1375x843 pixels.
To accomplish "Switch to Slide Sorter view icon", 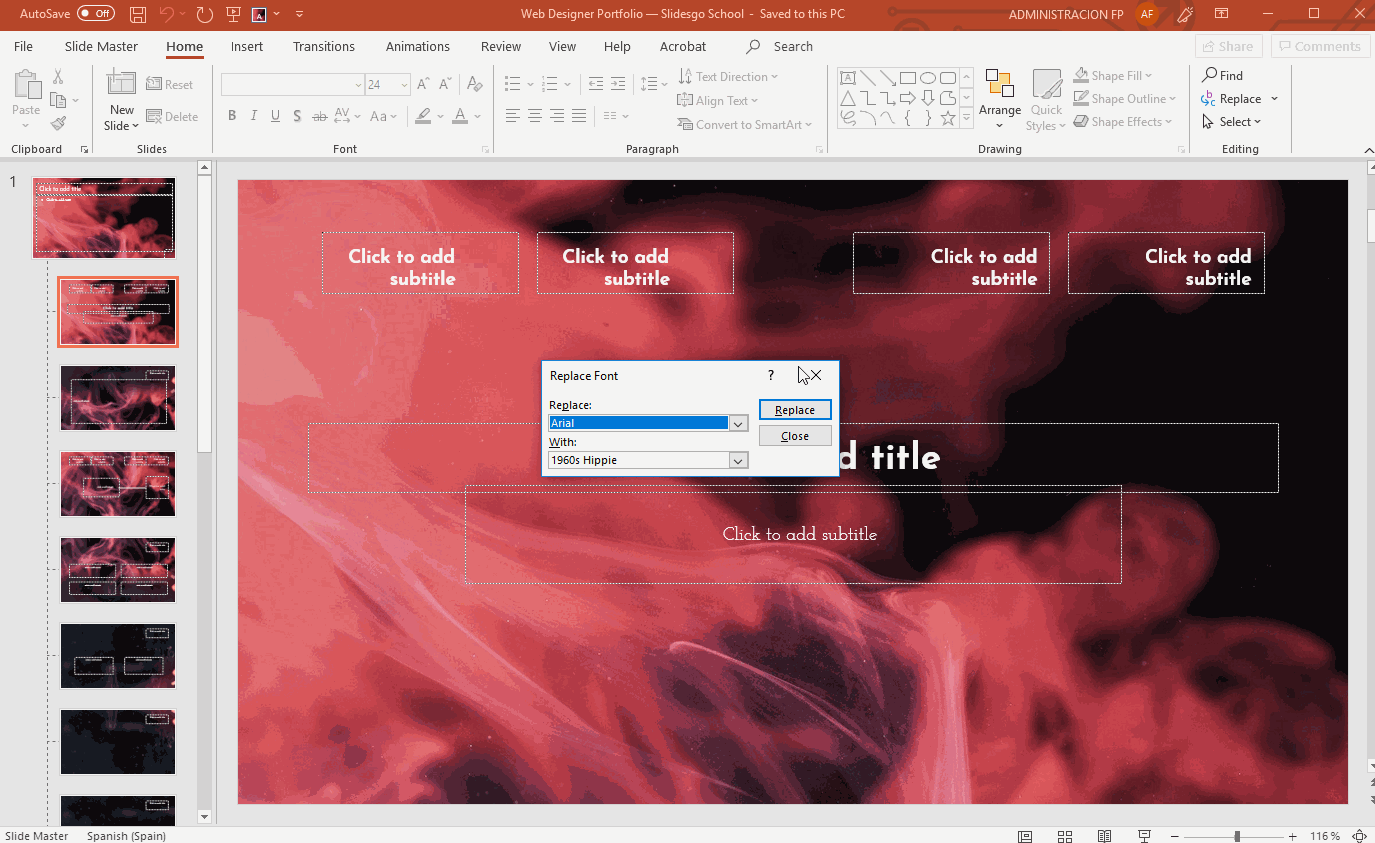I will click(x=1065, y=836).
